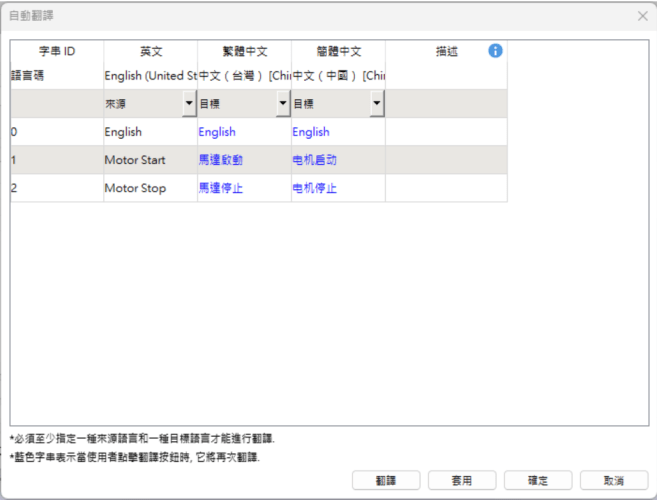657x500 pixels.
Task: Open the 目標 dropdown under 簡體中文 column
Action: coord(376,103)
